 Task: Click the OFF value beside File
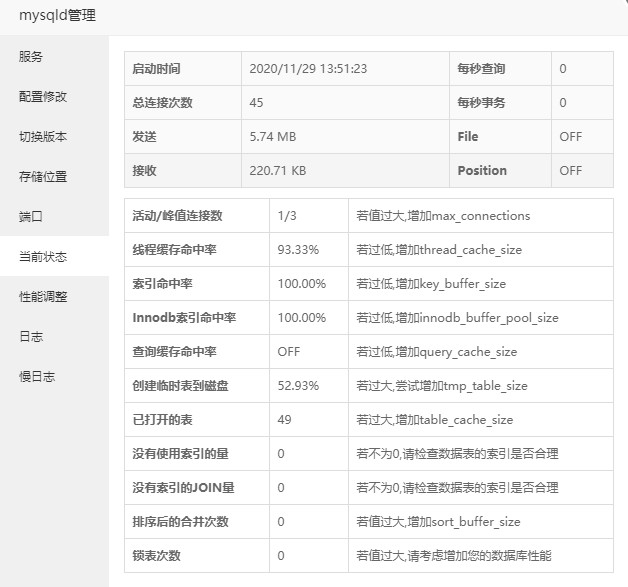571,137
